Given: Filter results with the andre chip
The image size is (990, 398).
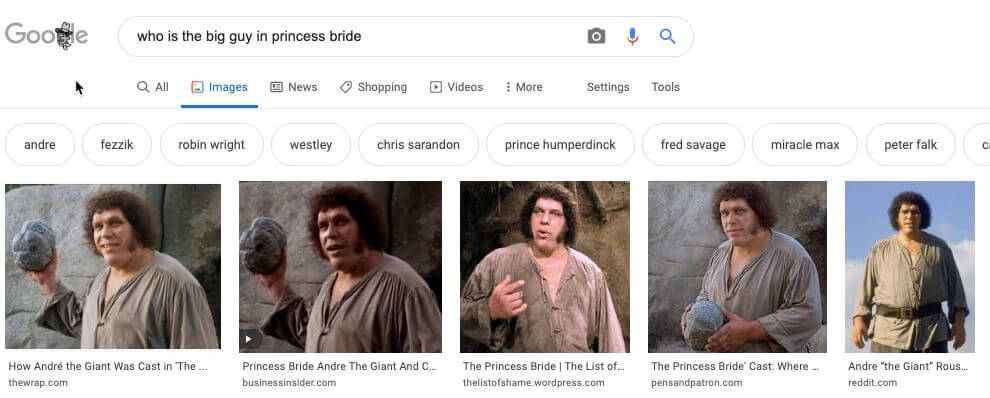Looking at the screenshot, I should pos(40,145).
